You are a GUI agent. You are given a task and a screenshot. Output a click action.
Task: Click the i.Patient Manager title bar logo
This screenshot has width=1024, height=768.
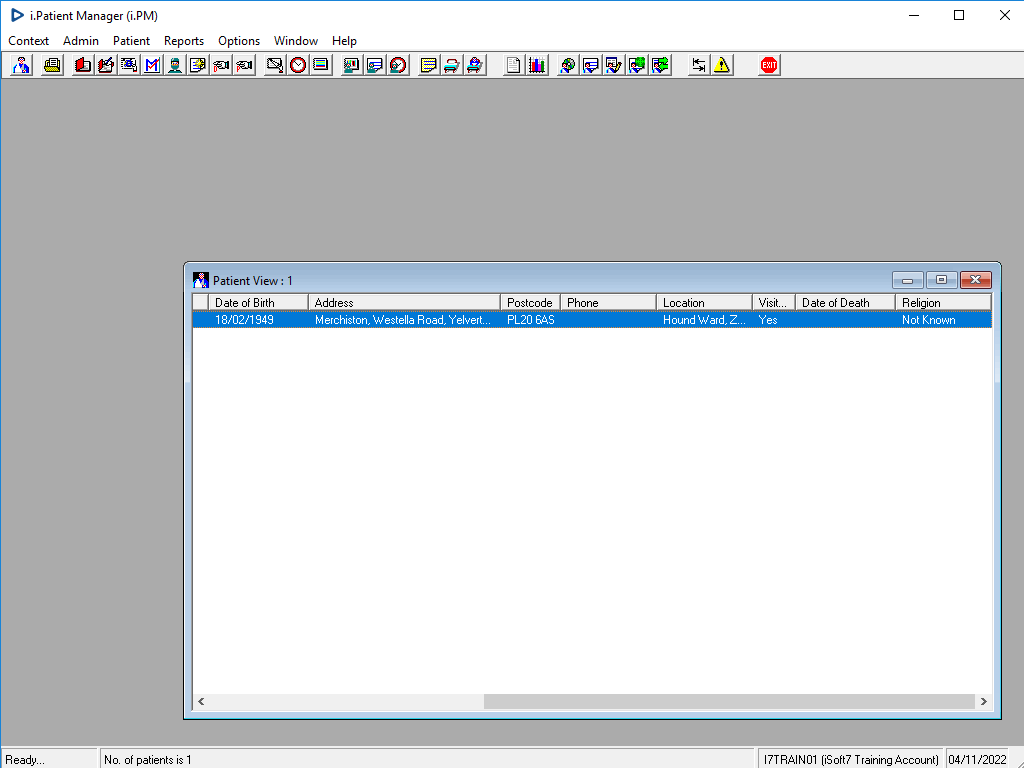[17, 15]
